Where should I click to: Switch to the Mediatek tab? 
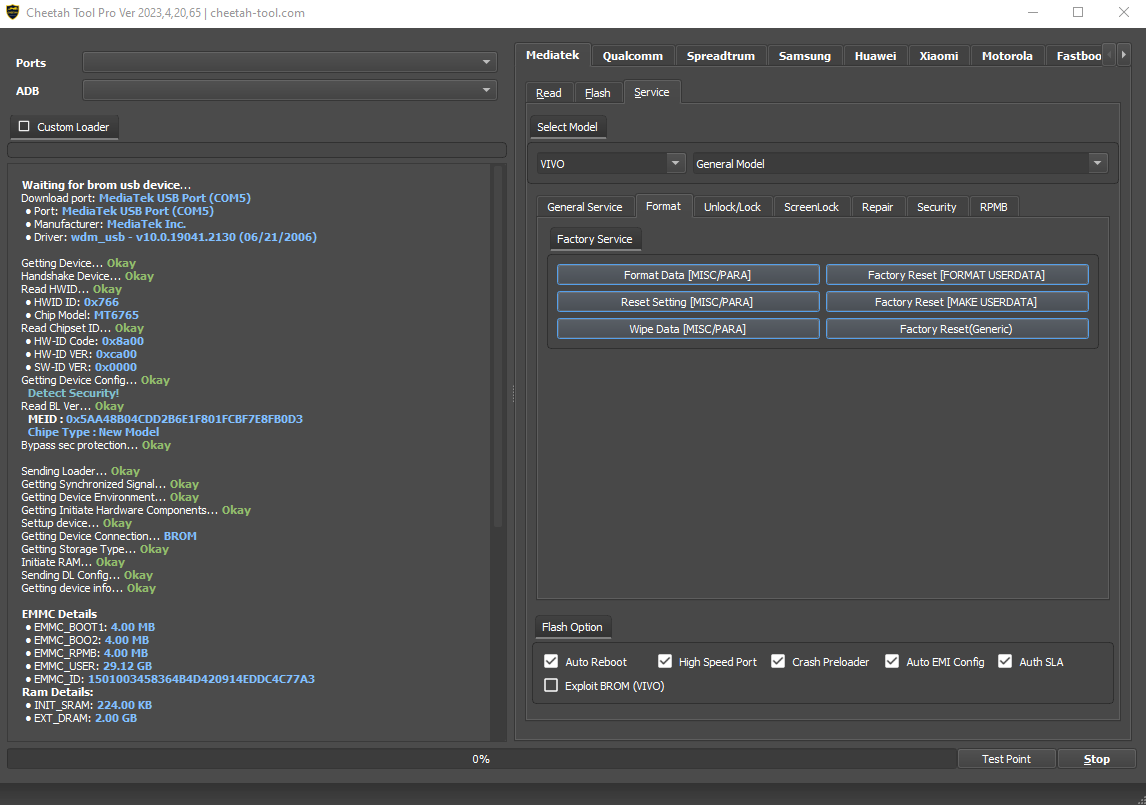(553, 55)
